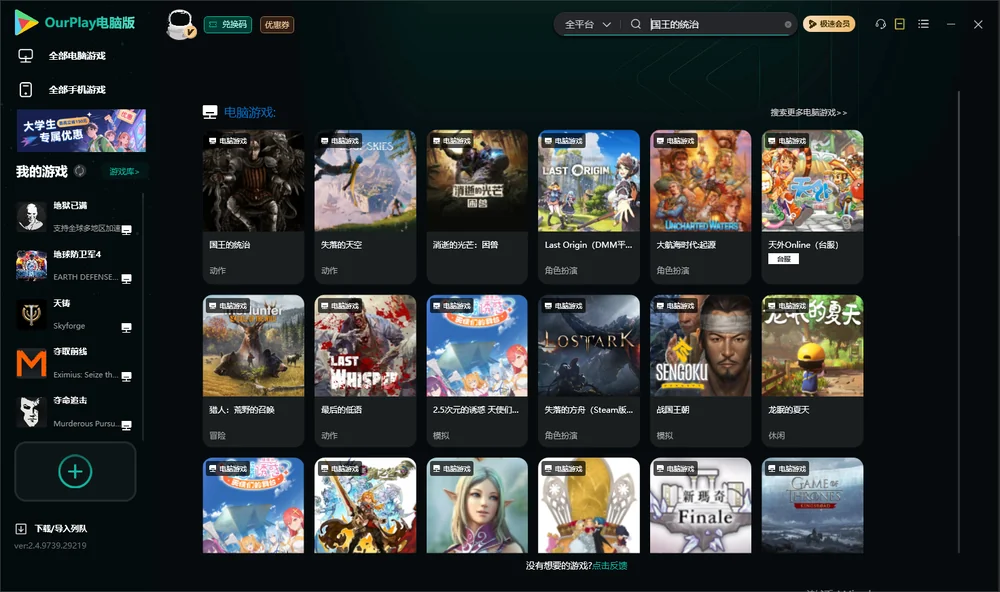The height and width of the screenshot is (592, 1000).
Task: Click the 点击反馈 feedback link
Action: click(610, 565)
